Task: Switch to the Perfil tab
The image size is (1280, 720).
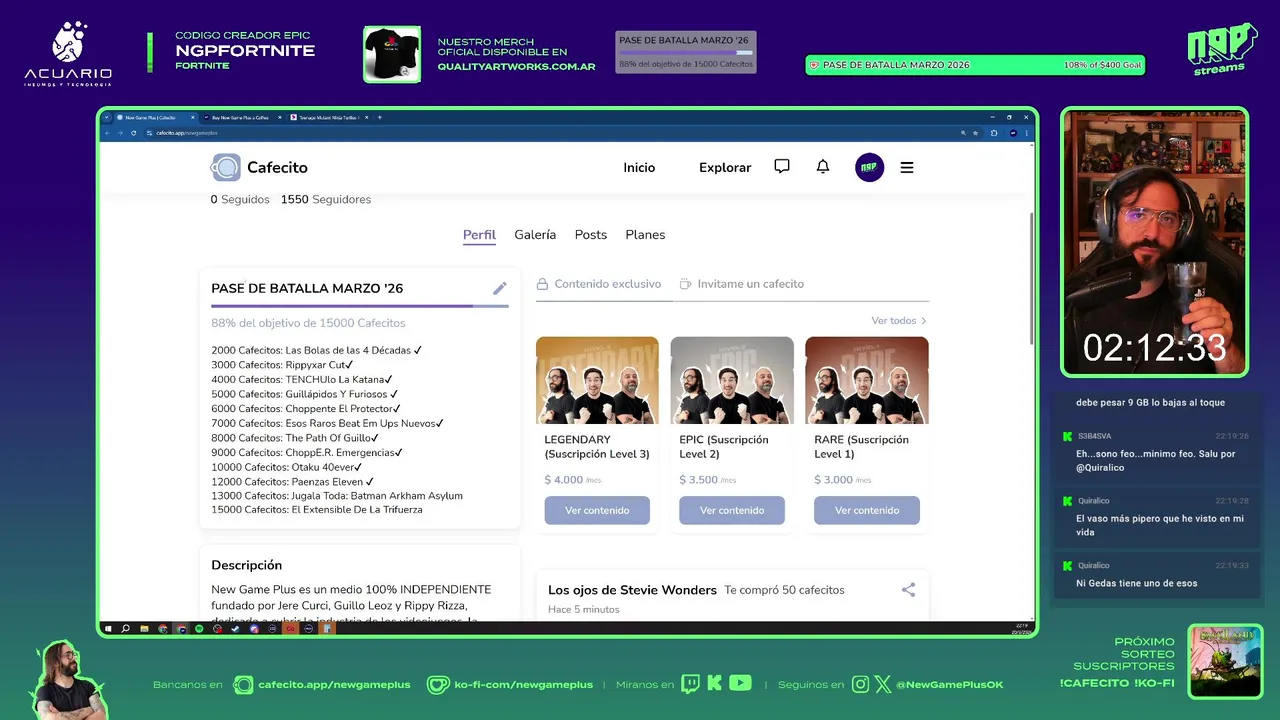Action: (479, 235)
